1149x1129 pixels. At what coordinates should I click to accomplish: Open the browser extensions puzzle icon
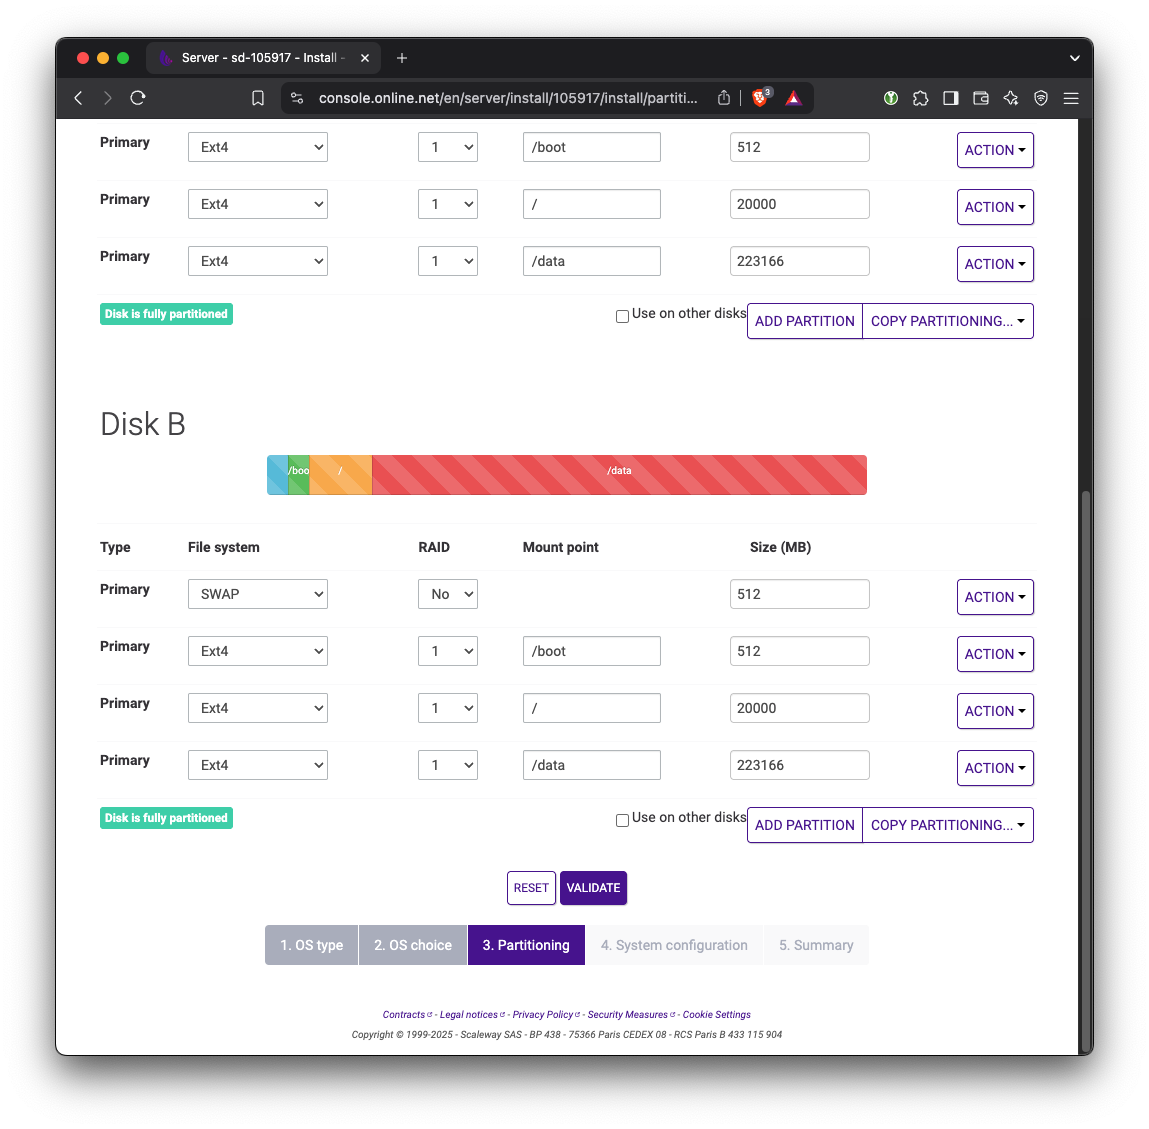[921, 98]
